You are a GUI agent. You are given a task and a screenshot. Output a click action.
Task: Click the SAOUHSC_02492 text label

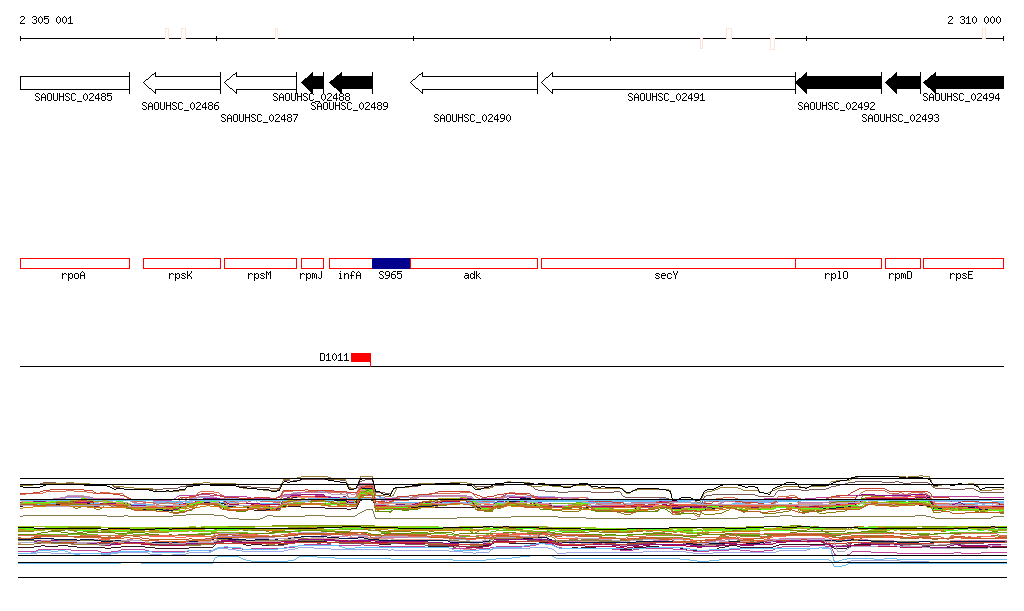coord(836,106)
